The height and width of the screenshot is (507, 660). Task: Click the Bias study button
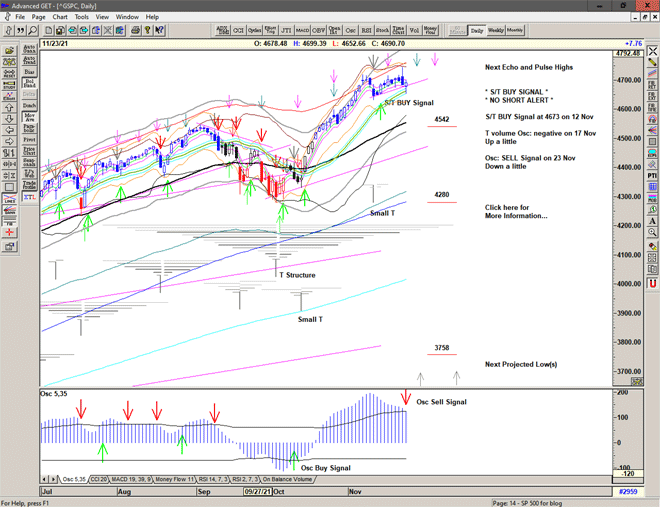point(29,72)
